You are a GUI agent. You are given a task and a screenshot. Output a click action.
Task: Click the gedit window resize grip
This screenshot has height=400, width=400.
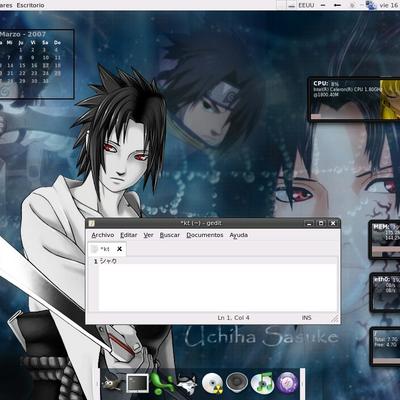pyautogui.click(x=335, y=318)
